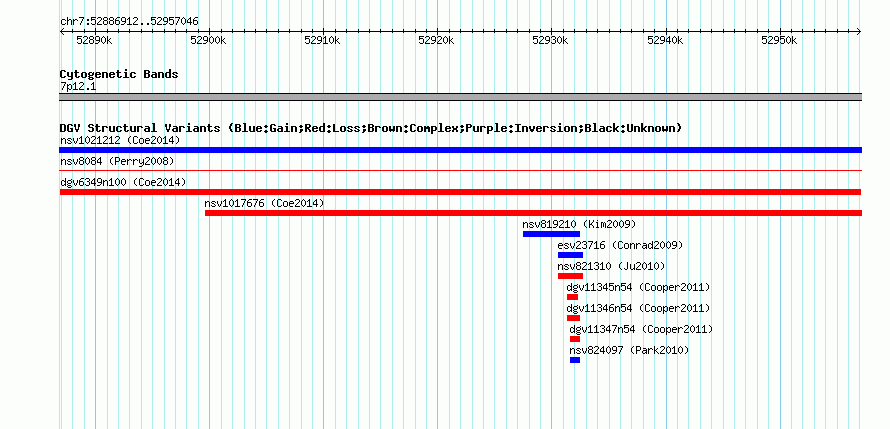This screenshot has height=429, width=890.
Task: Click the Cytogenetic Bands track title
Action: [x=119, y=74]
